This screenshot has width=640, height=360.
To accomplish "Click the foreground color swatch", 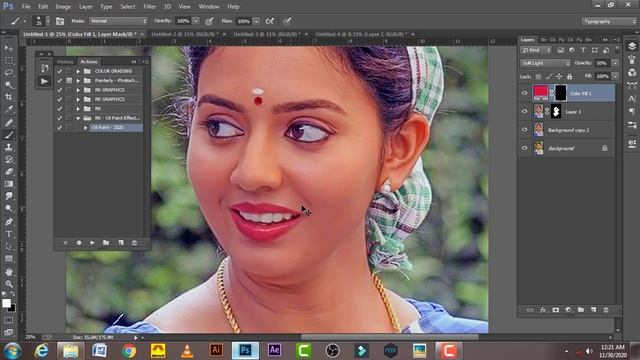I will coord(6,303).
